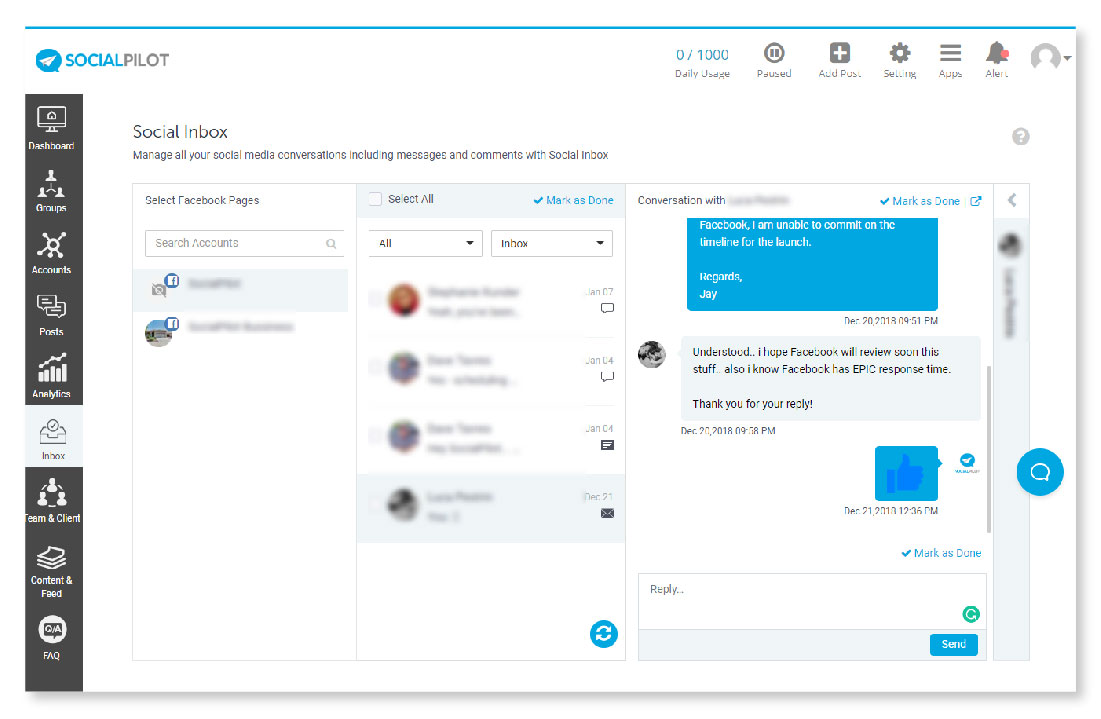Open conversation in new window icon
The image size is (1101, 719).
click(x=975, y=201)
